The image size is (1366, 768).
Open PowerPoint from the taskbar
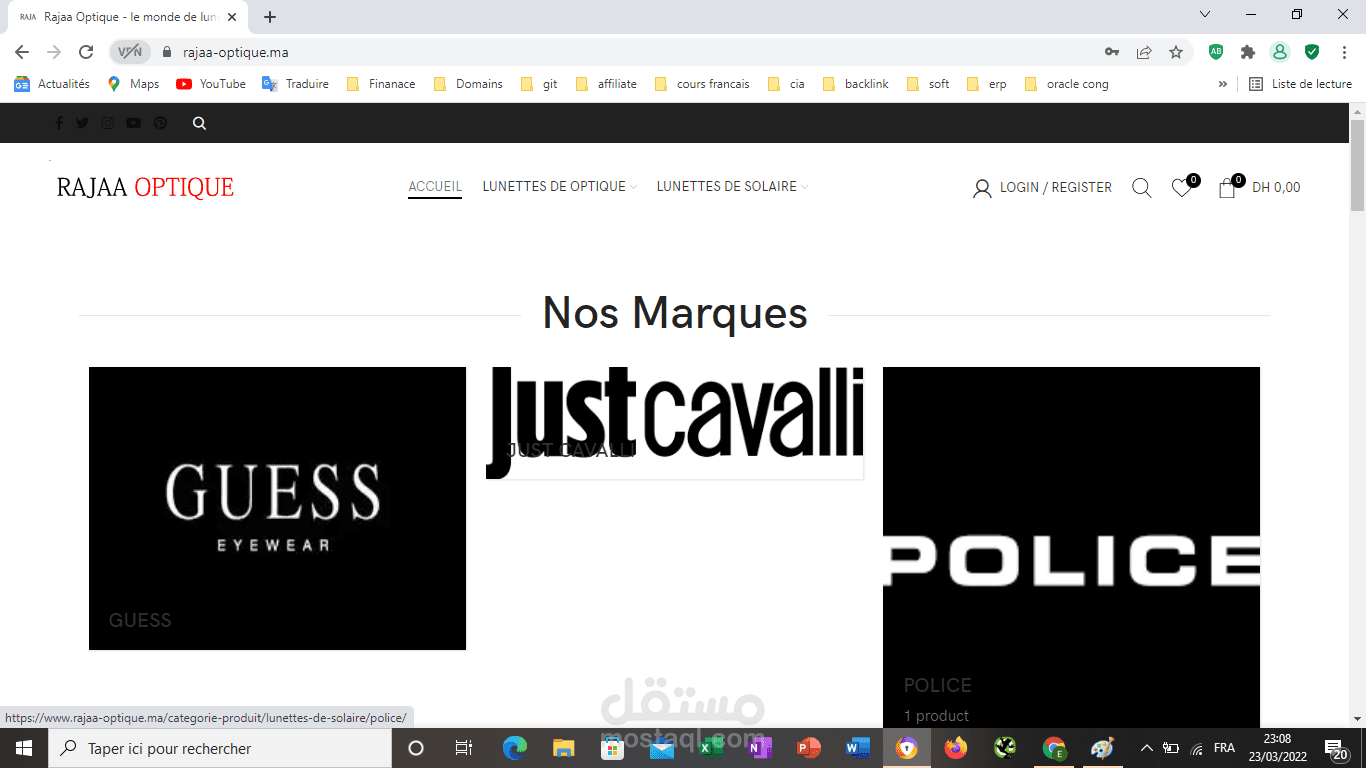click(x=809, y=748)
